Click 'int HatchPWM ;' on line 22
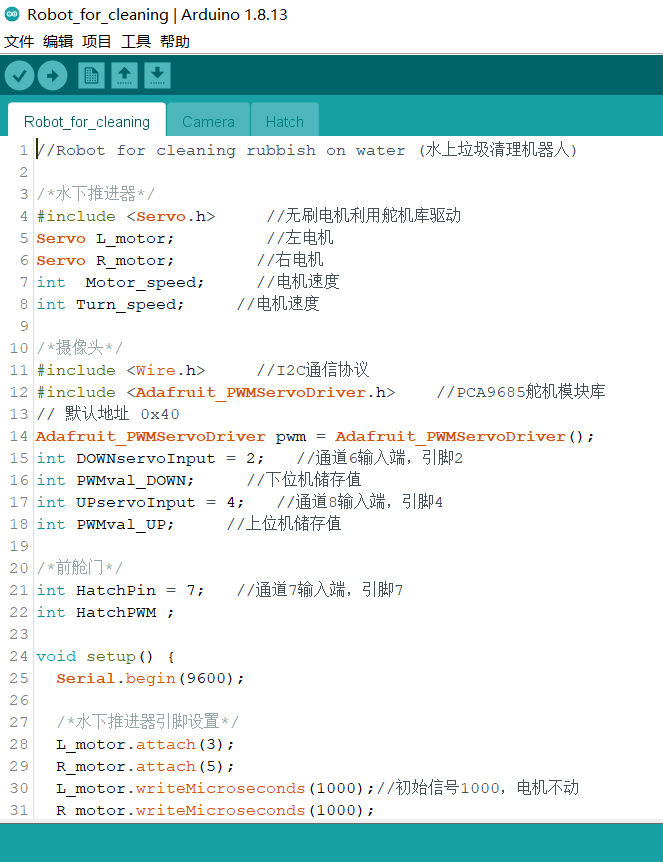This screenshot has height=862, width=663. pyautogui.click(x=105, y=612)
